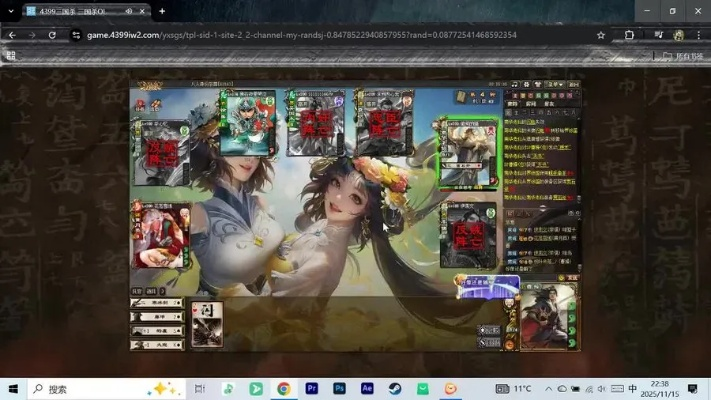Switch to Chrome on the taskbar
711x400 pixels.
[x=284, y=389]
